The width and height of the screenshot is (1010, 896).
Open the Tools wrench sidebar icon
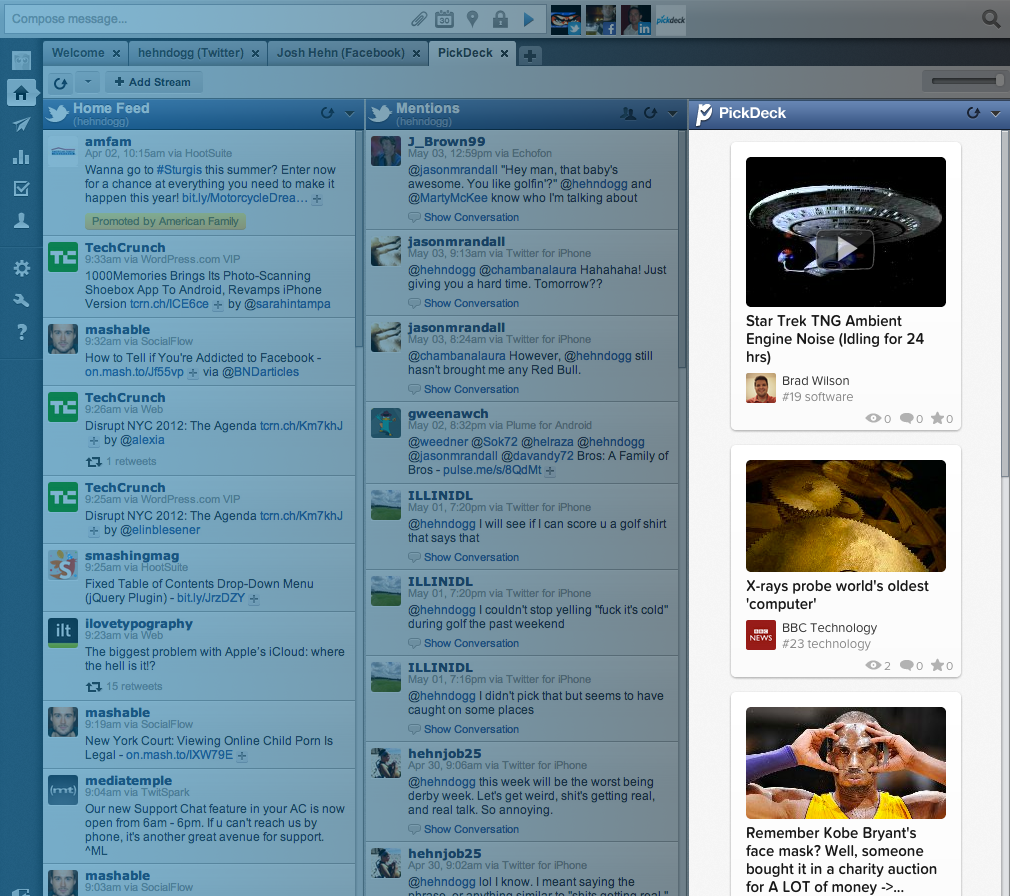coord(21,300)
